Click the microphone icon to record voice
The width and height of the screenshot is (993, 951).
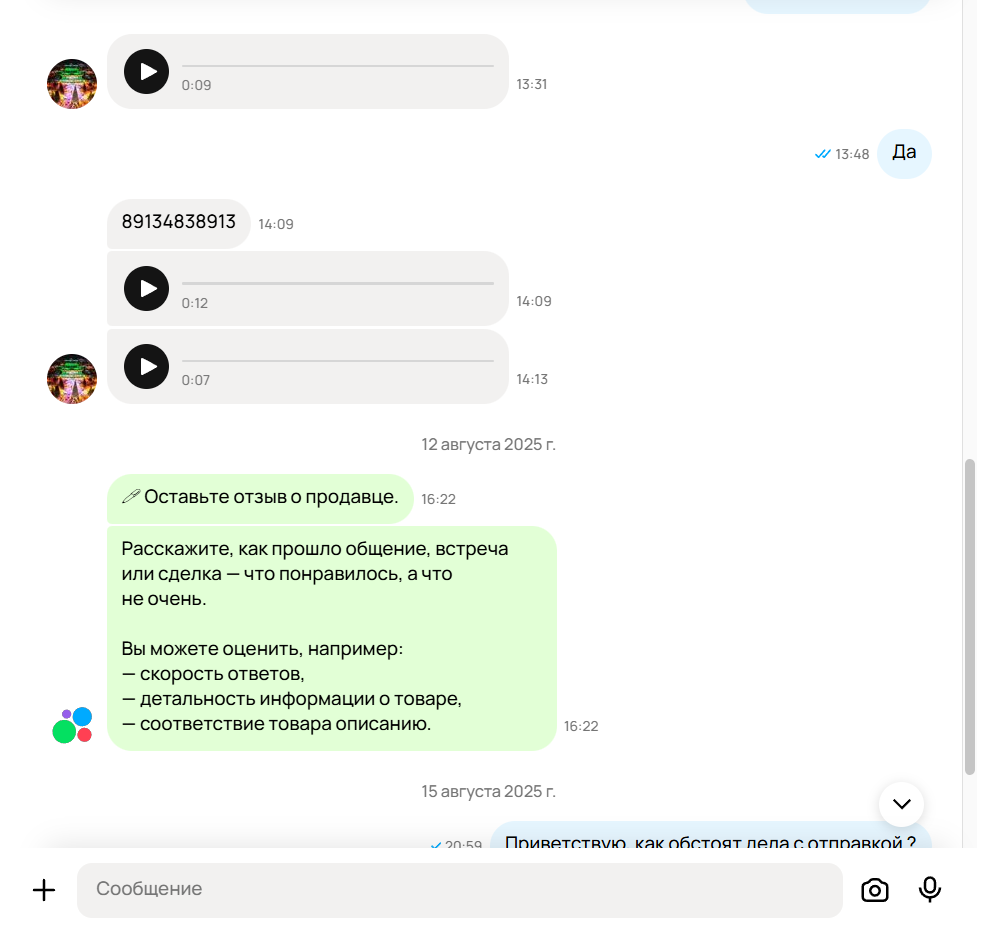(930, 890)
